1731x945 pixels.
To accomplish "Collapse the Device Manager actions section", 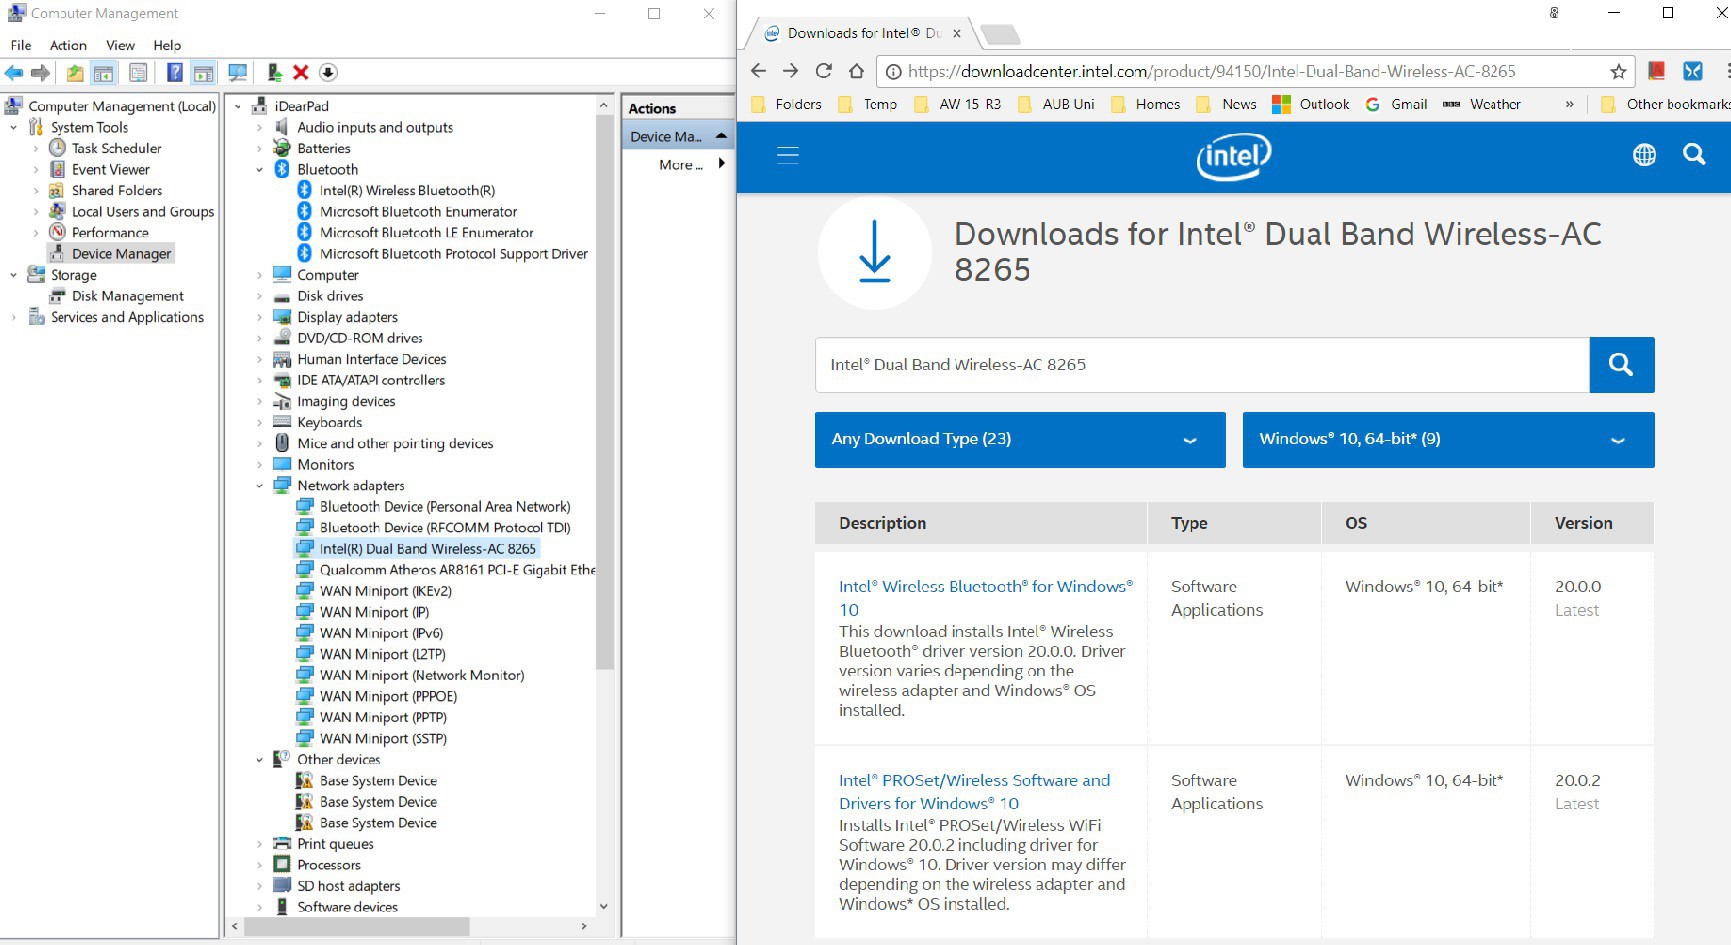I will pos(721,136).
